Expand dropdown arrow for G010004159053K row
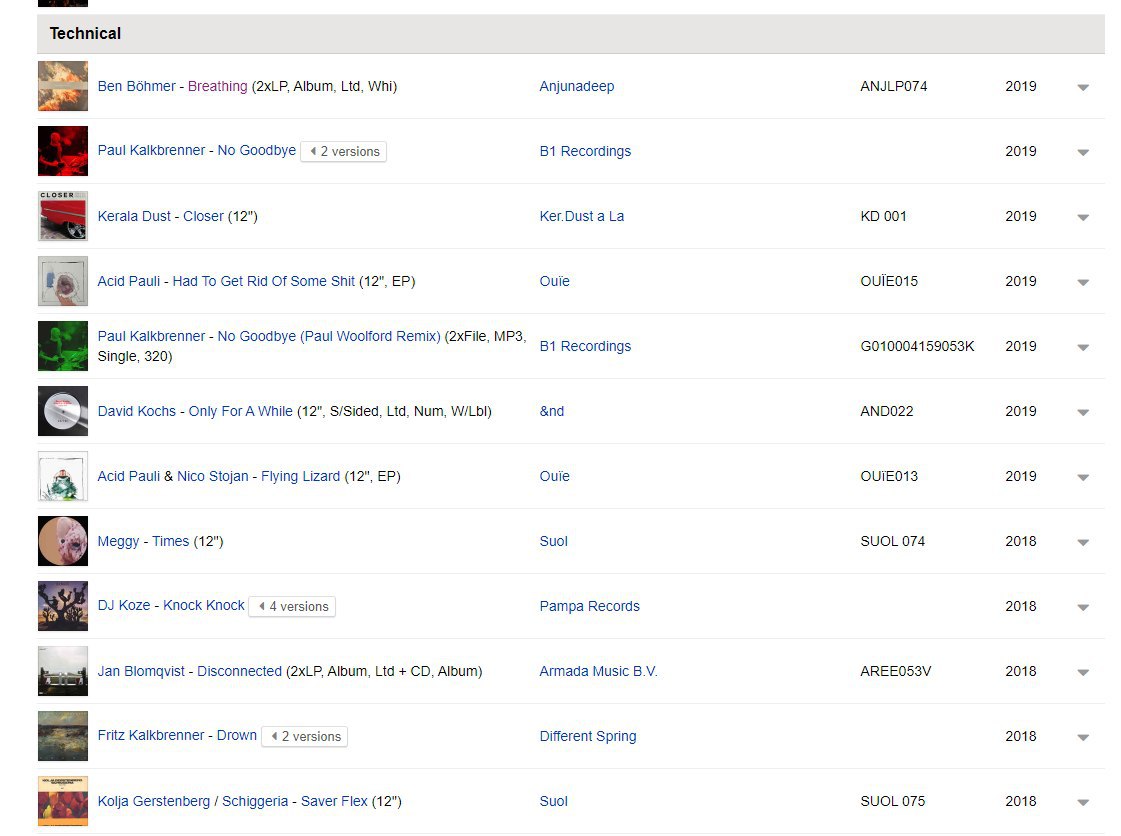The width and height of the screenshot is (1121, 836). (1083, 348)
